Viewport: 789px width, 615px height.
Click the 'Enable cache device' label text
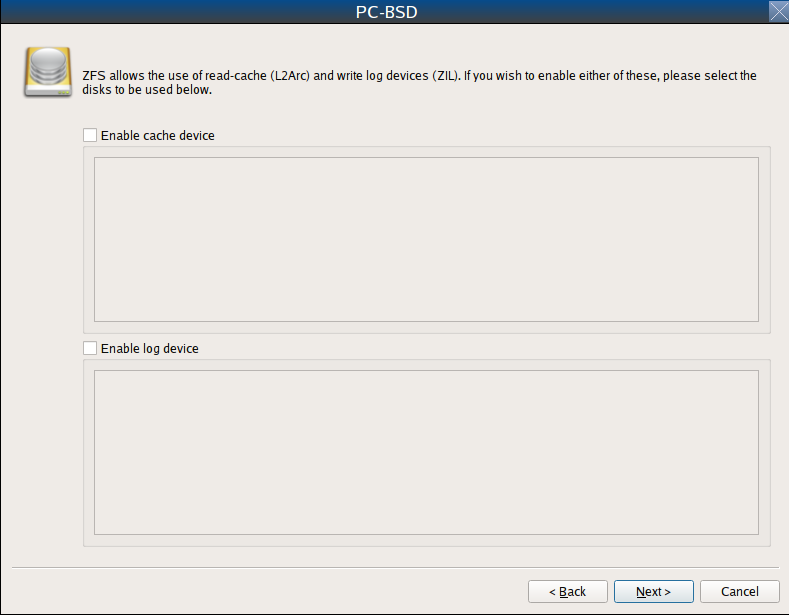coord(157,135)
